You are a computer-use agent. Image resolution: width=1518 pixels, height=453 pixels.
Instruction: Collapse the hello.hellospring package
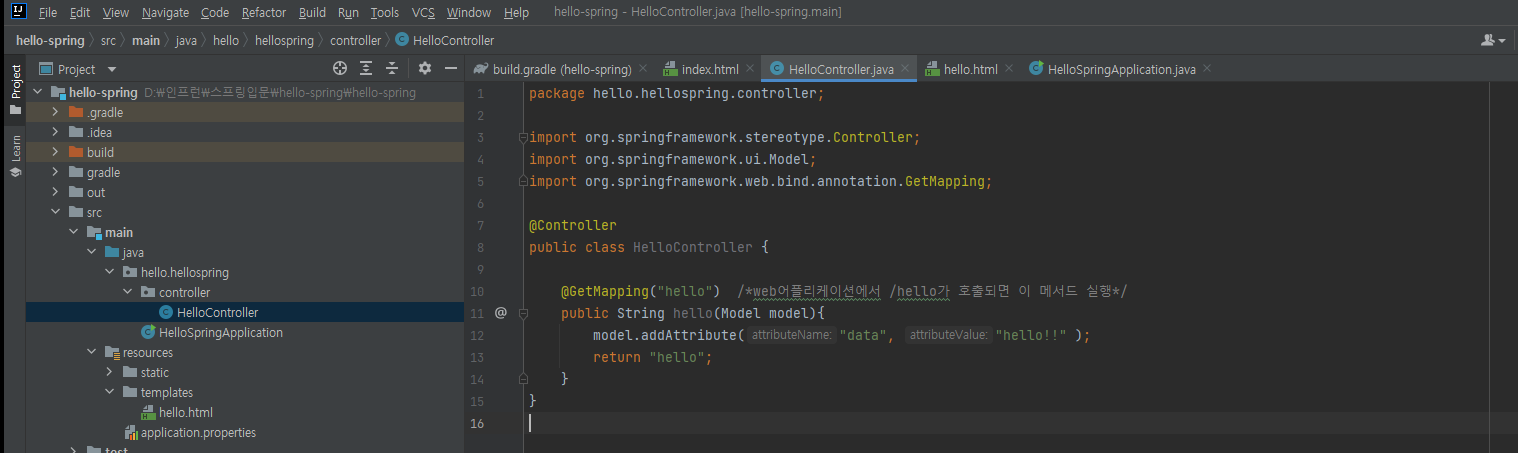pos(110,272)
